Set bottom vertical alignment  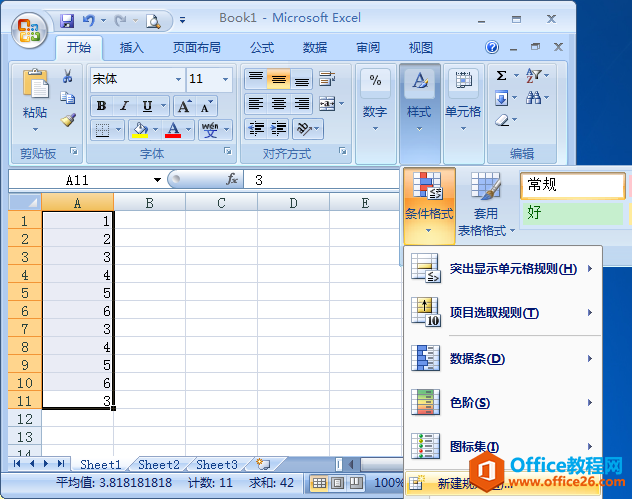(301, 79)
